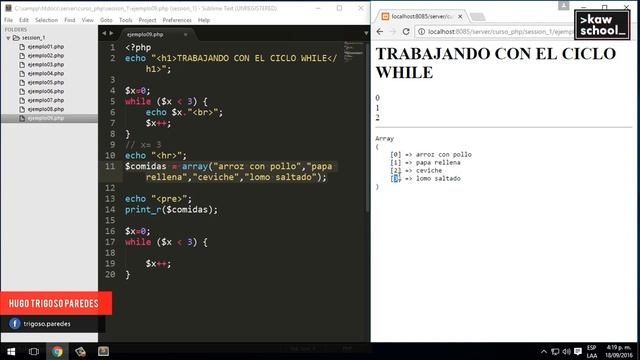640x360 pixels.
Task: Click the page heading TRABAJANDO CON EL CICLO WHILE
Action: click(496, 63)
